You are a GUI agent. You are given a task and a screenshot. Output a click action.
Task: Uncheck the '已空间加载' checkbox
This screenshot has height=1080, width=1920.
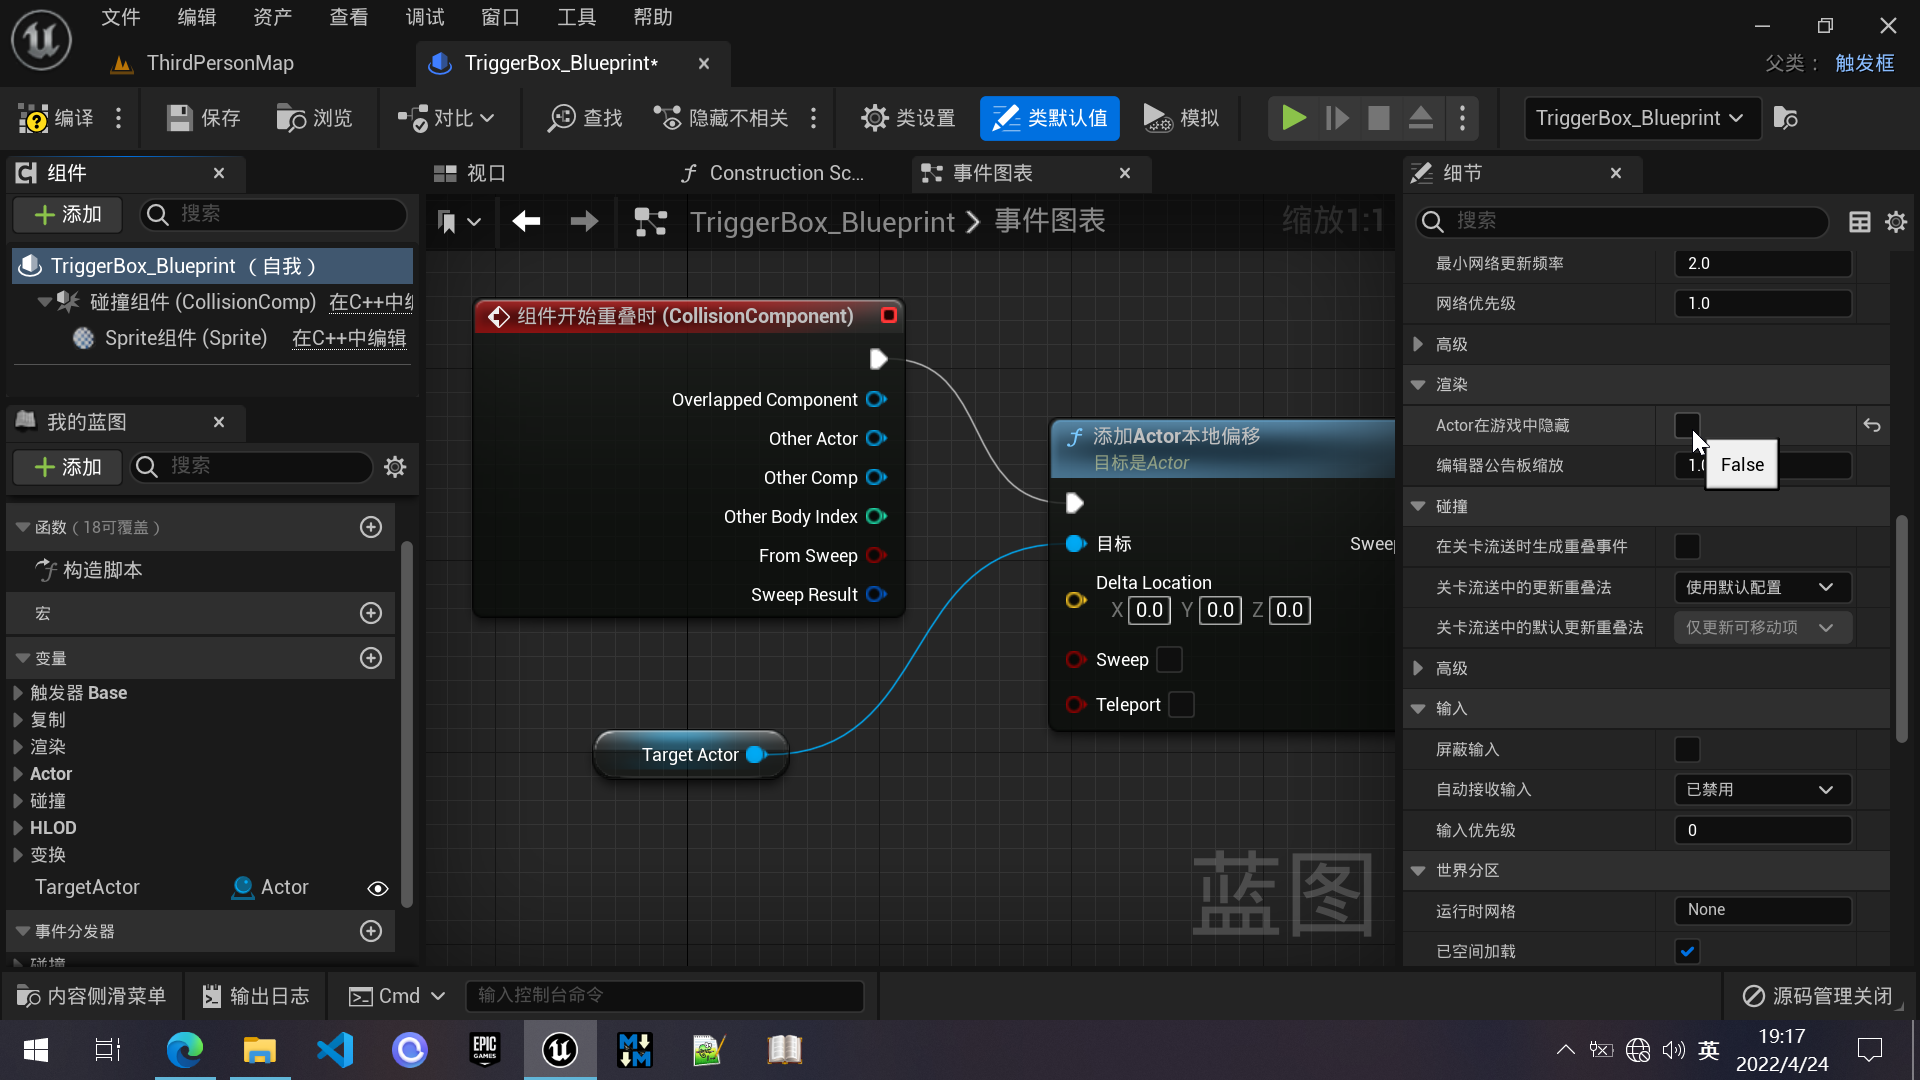pyautogui.click(x=1687, y=951)
